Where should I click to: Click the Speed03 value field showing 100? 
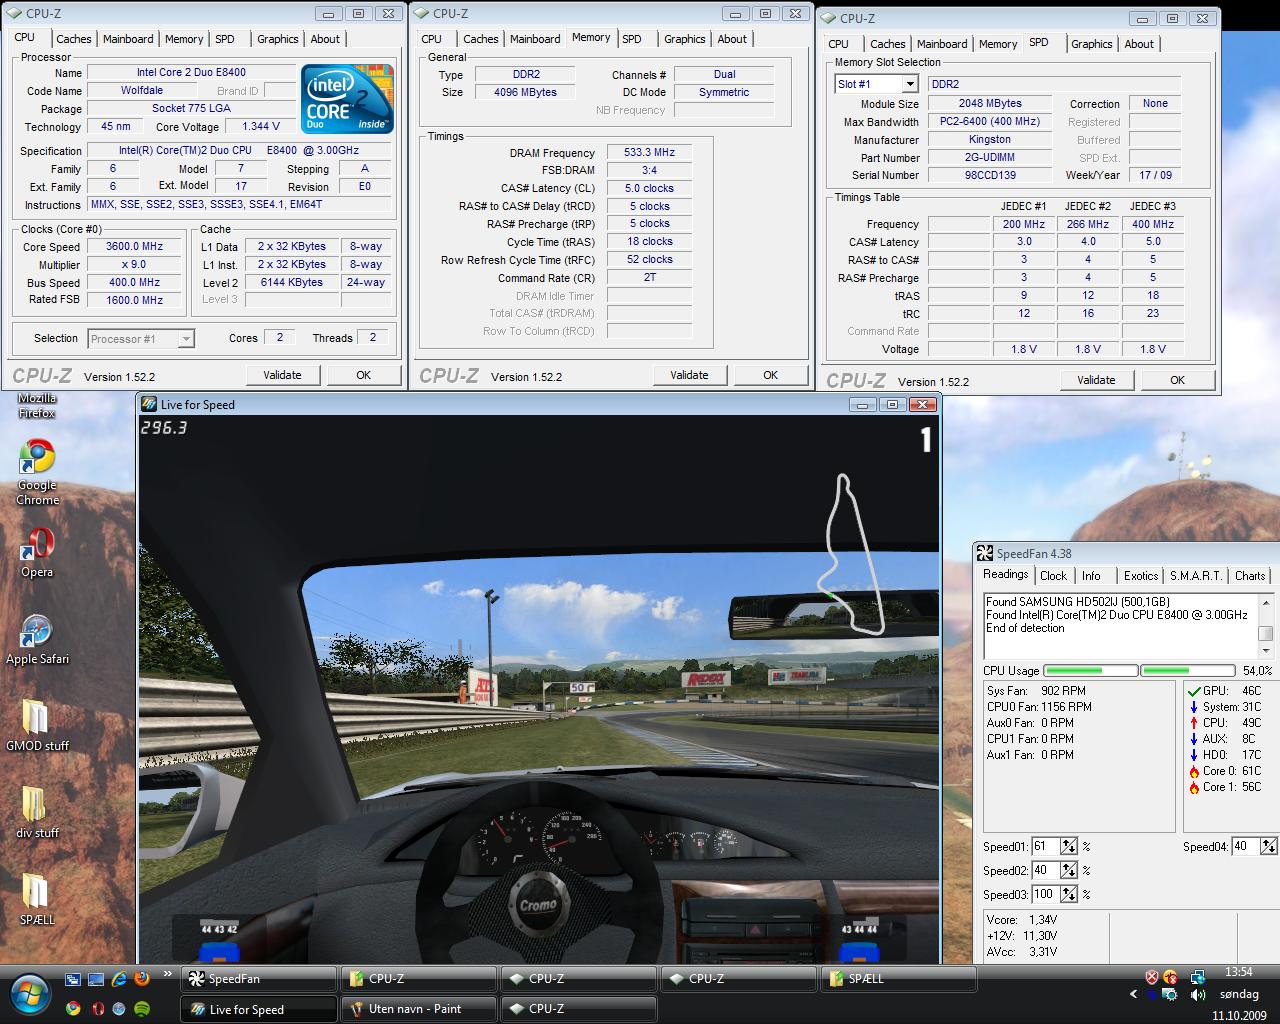point(1045,895)
